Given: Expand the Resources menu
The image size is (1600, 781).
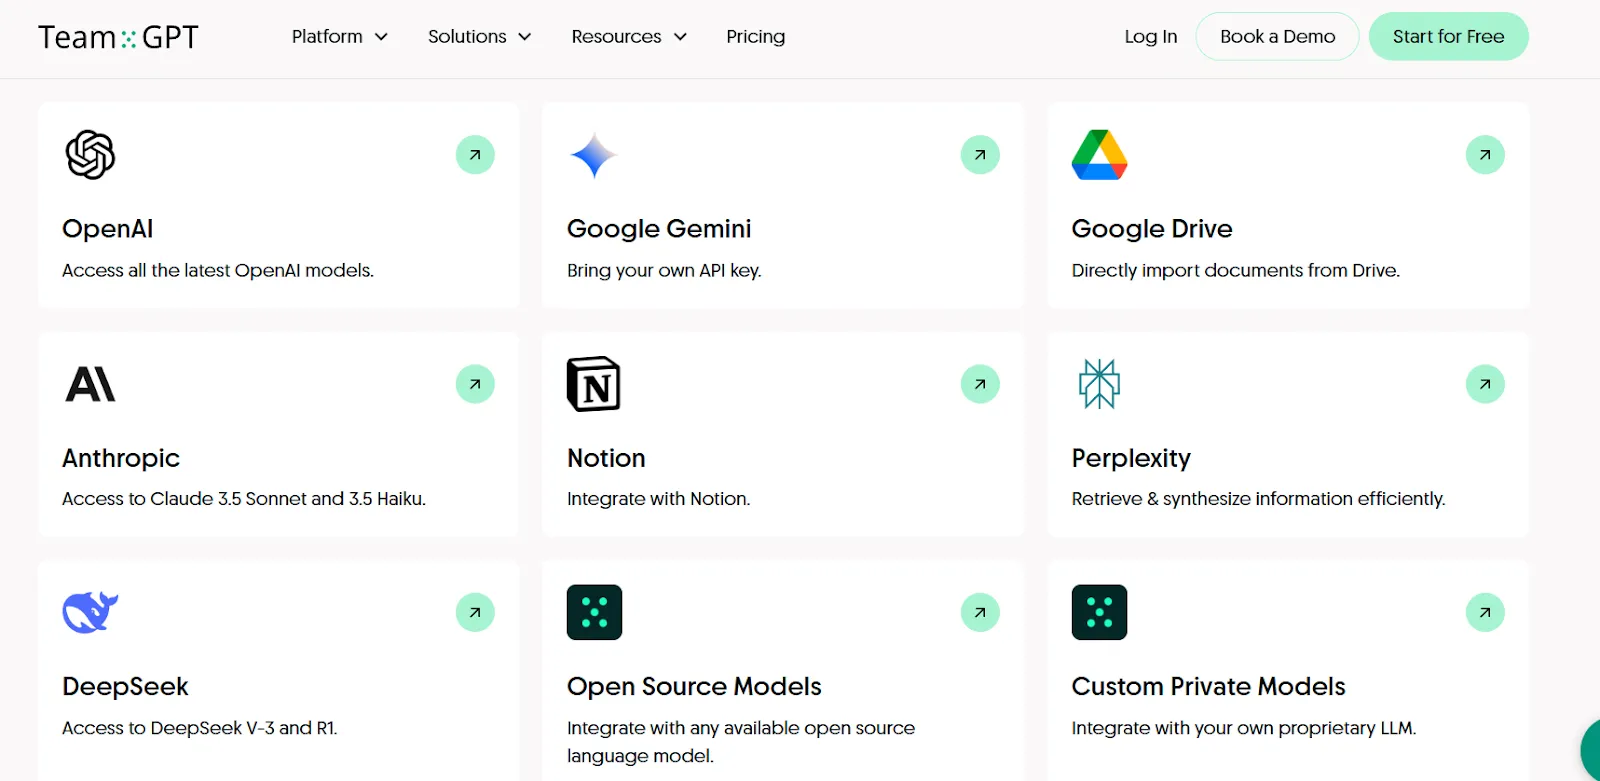Looking at the screenshot, I should click(629, 37).
